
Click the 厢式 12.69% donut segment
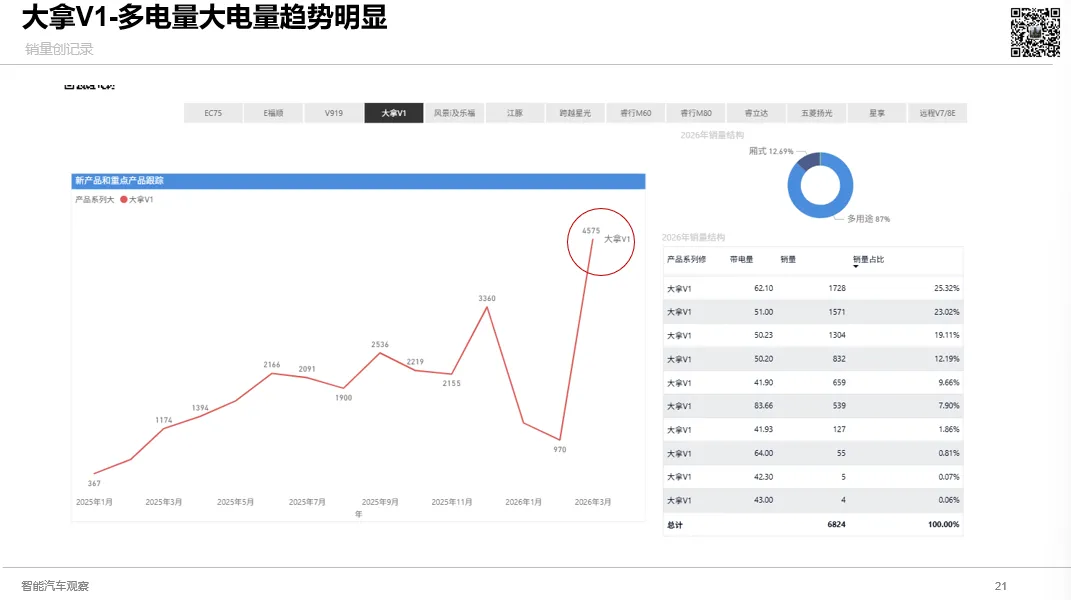point(810,162)
